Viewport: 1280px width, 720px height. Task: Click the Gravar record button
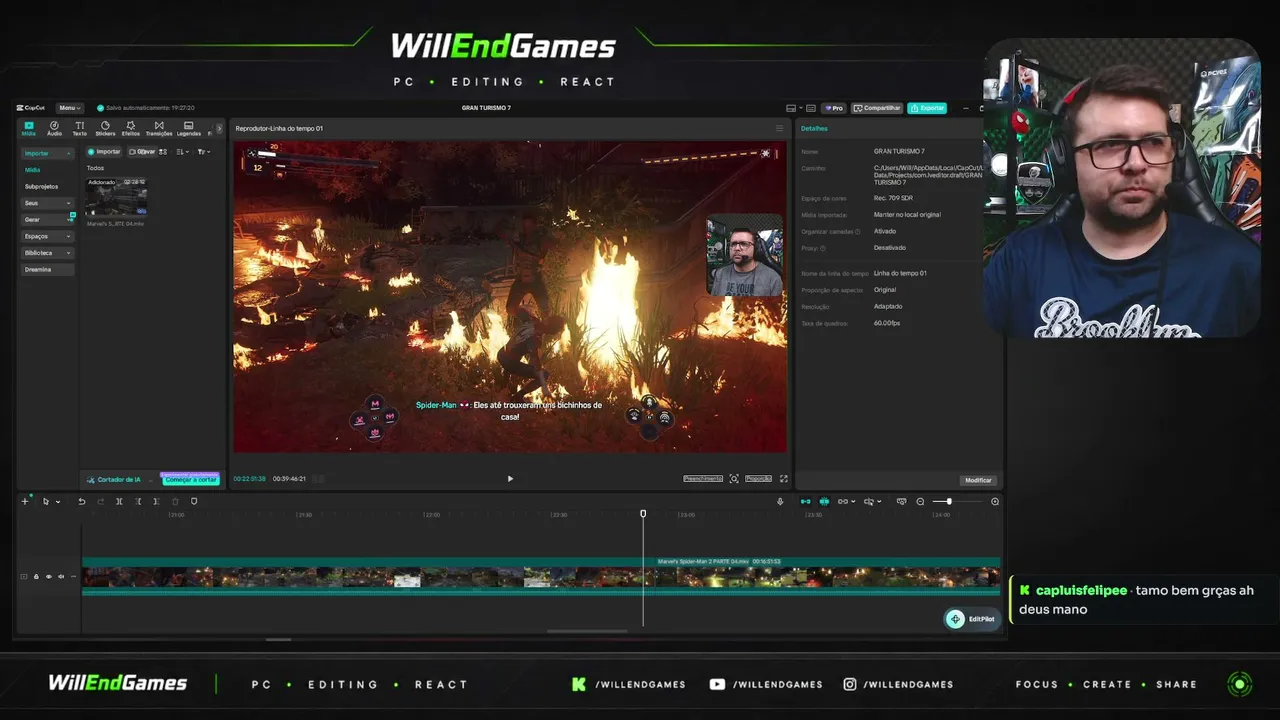coord(142,152)
